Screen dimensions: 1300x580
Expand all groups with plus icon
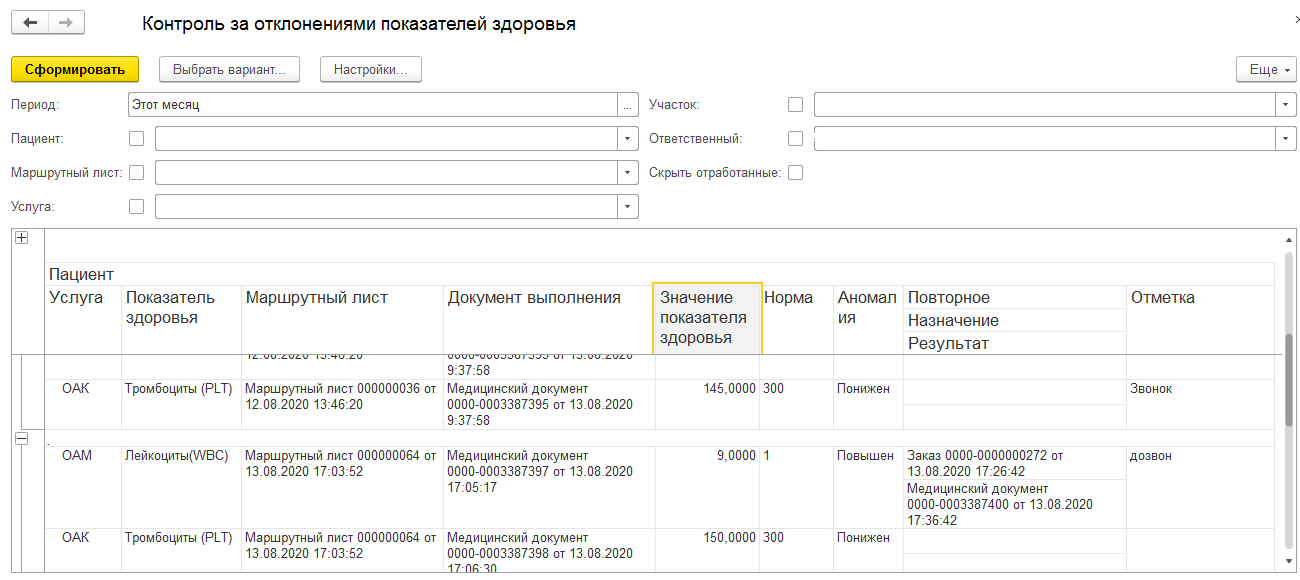click(x=21, y=238)
